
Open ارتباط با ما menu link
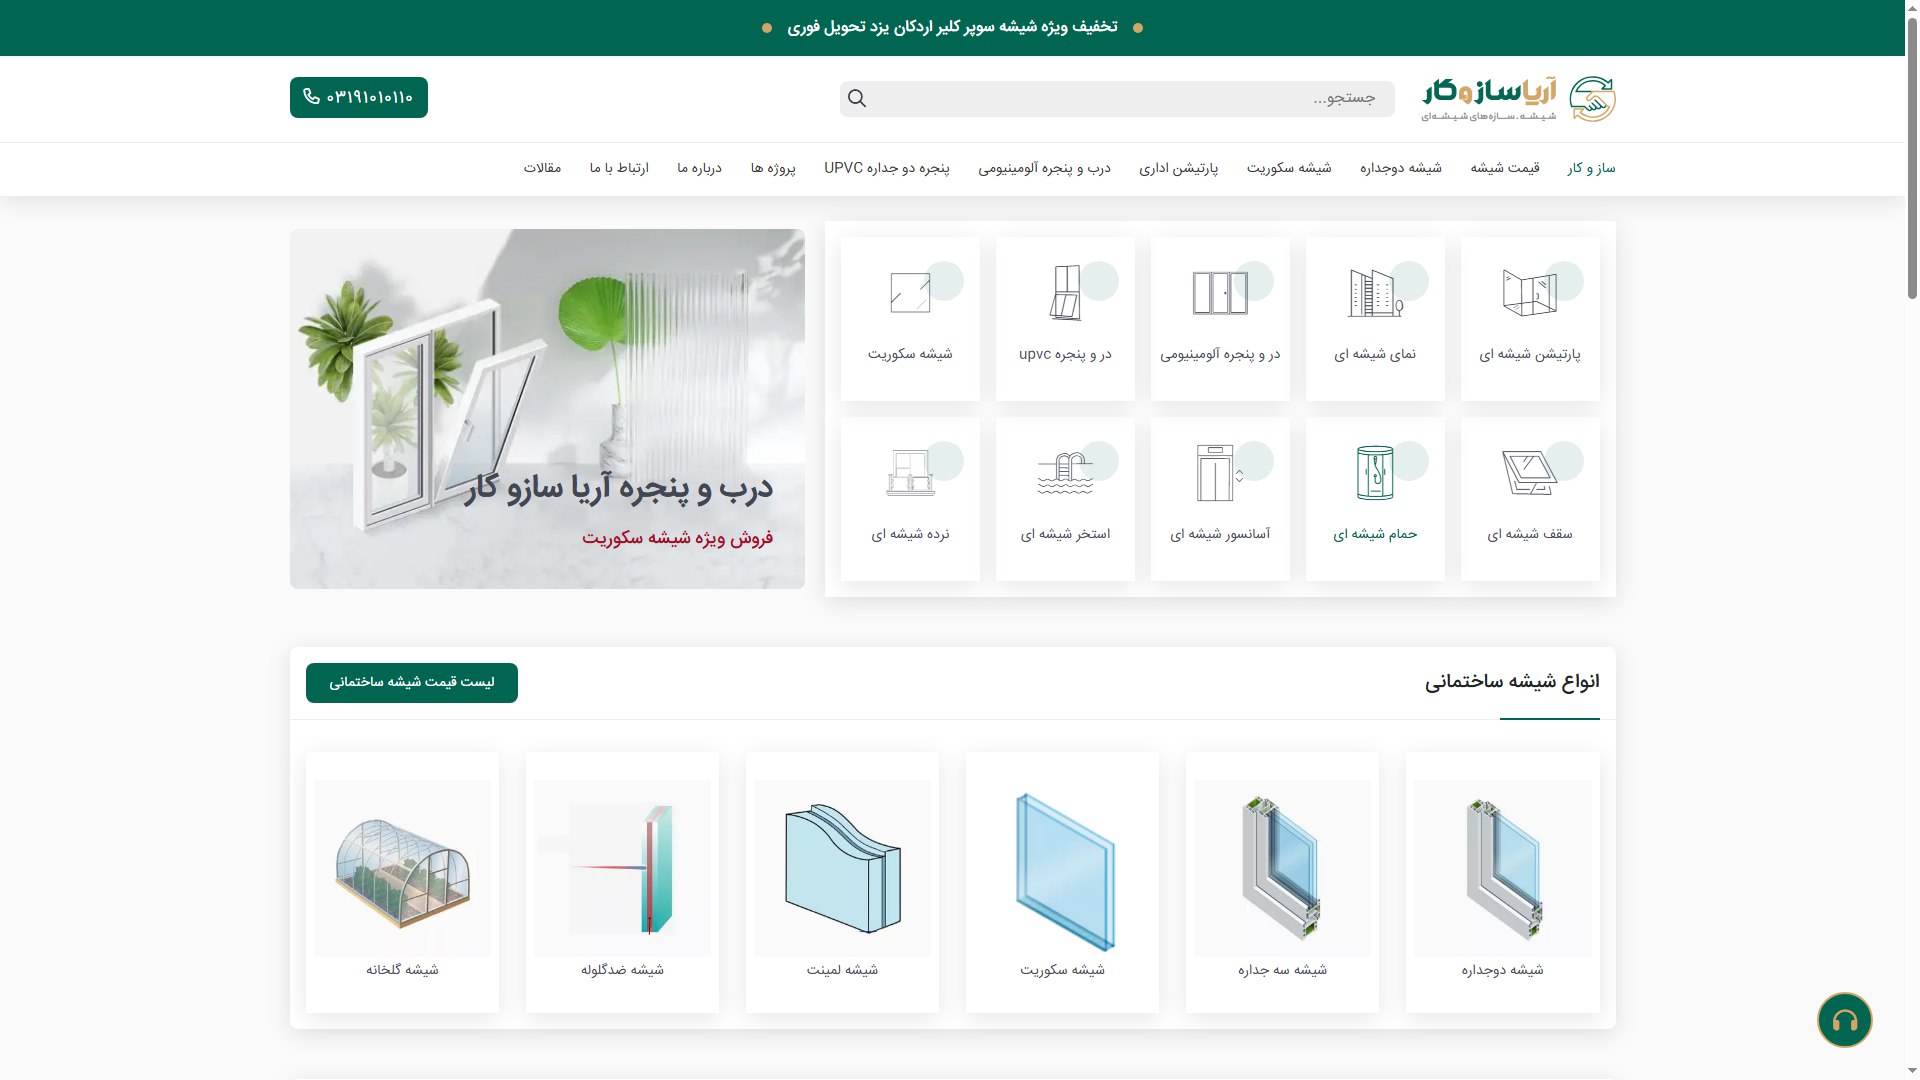tap(619, 168)
